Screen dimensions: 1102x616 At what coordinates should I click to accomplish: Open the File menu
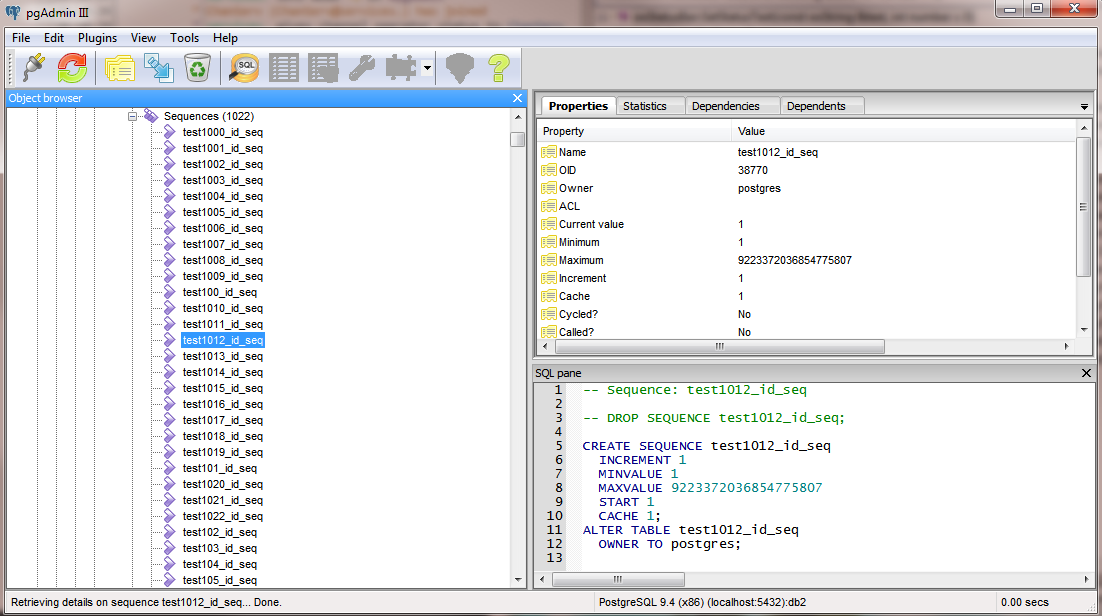pos(21,38)
